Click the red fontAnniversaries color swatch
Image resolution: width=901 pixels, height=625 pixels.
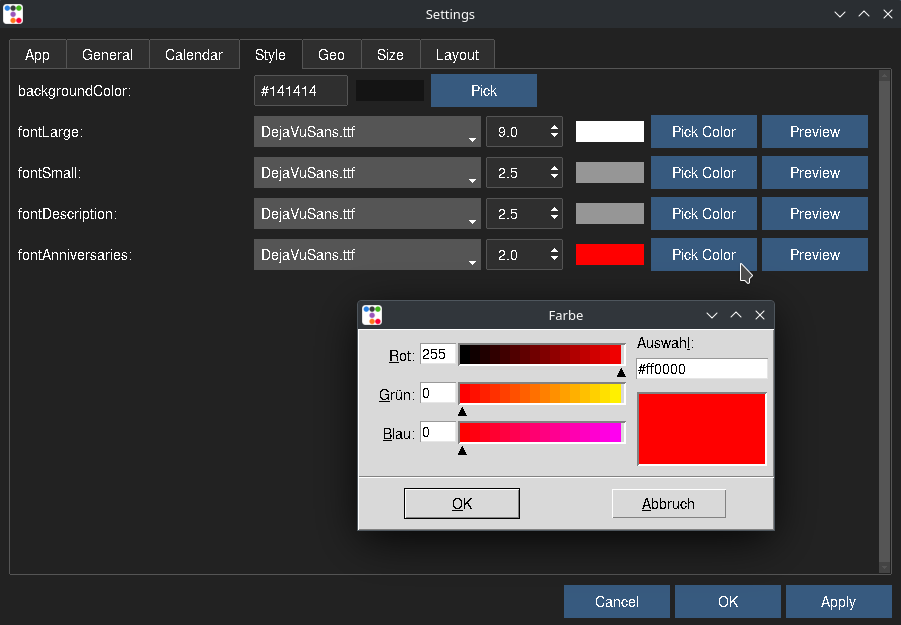pos(610,254)
